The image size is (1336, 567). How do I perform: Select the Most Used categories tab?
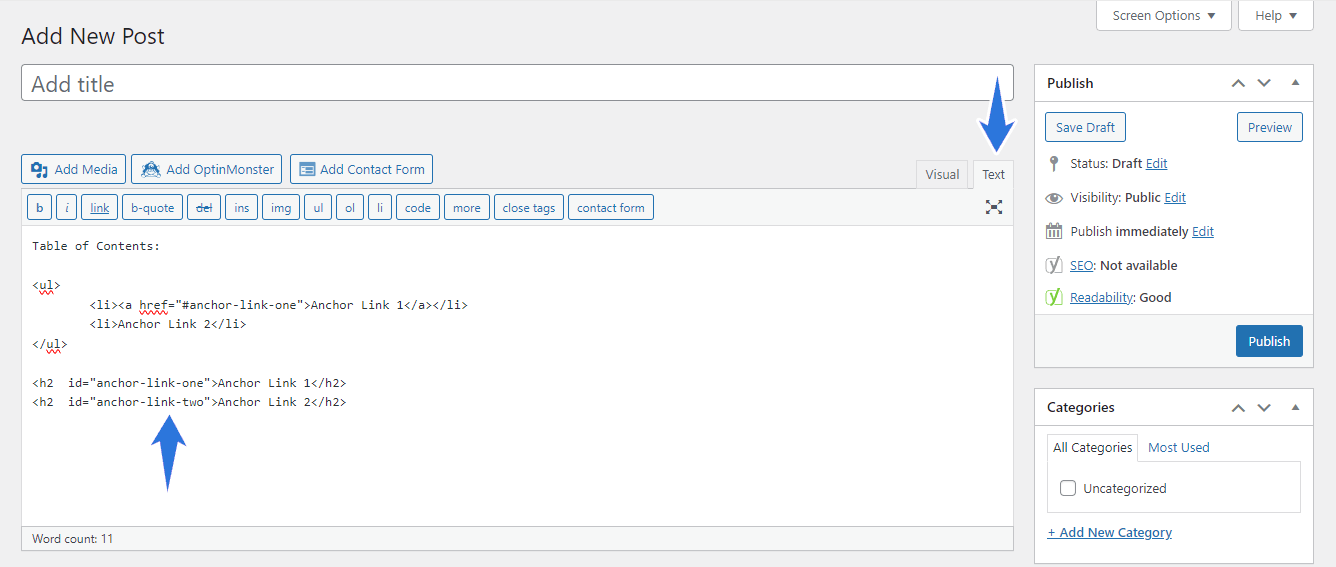pyautogui.click(x=1178, y=447)
